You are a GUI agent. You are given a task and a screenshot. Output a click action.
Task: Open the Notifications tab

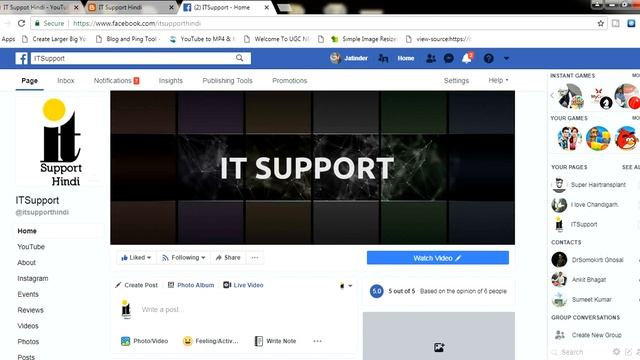click(x=116, y=80)
